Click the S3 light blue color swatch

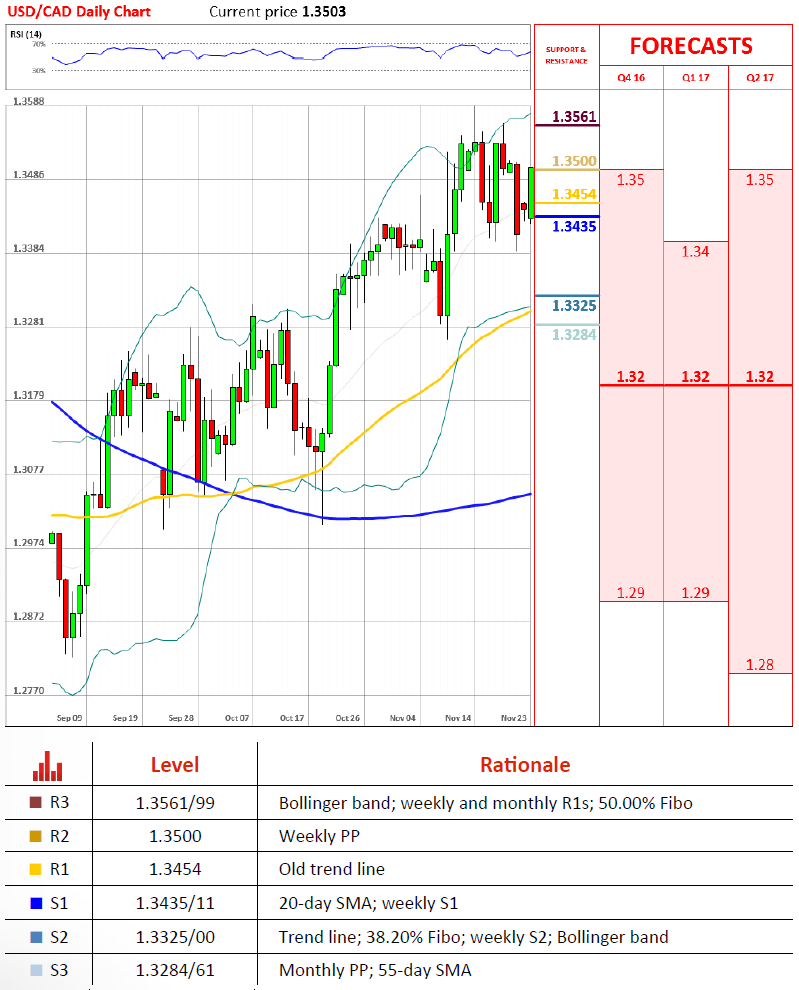pos(36,970)
